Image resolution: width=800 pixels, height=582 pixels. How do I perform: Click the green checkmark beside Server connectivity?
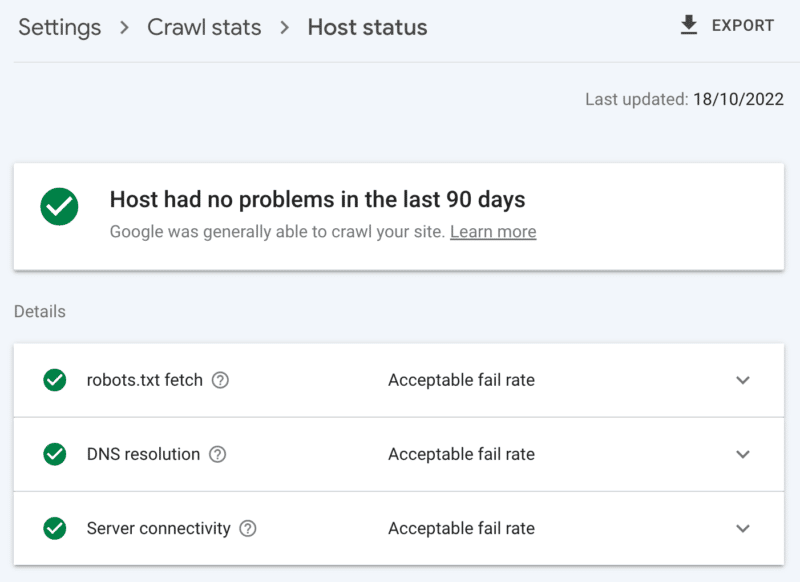55,528
